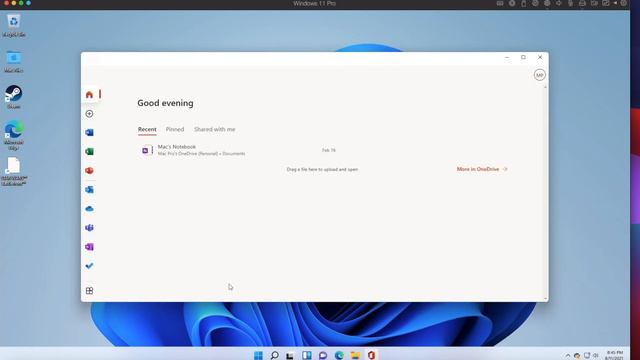
Task: Open File Explorer from the taskbar
Action: click(355, 355)
